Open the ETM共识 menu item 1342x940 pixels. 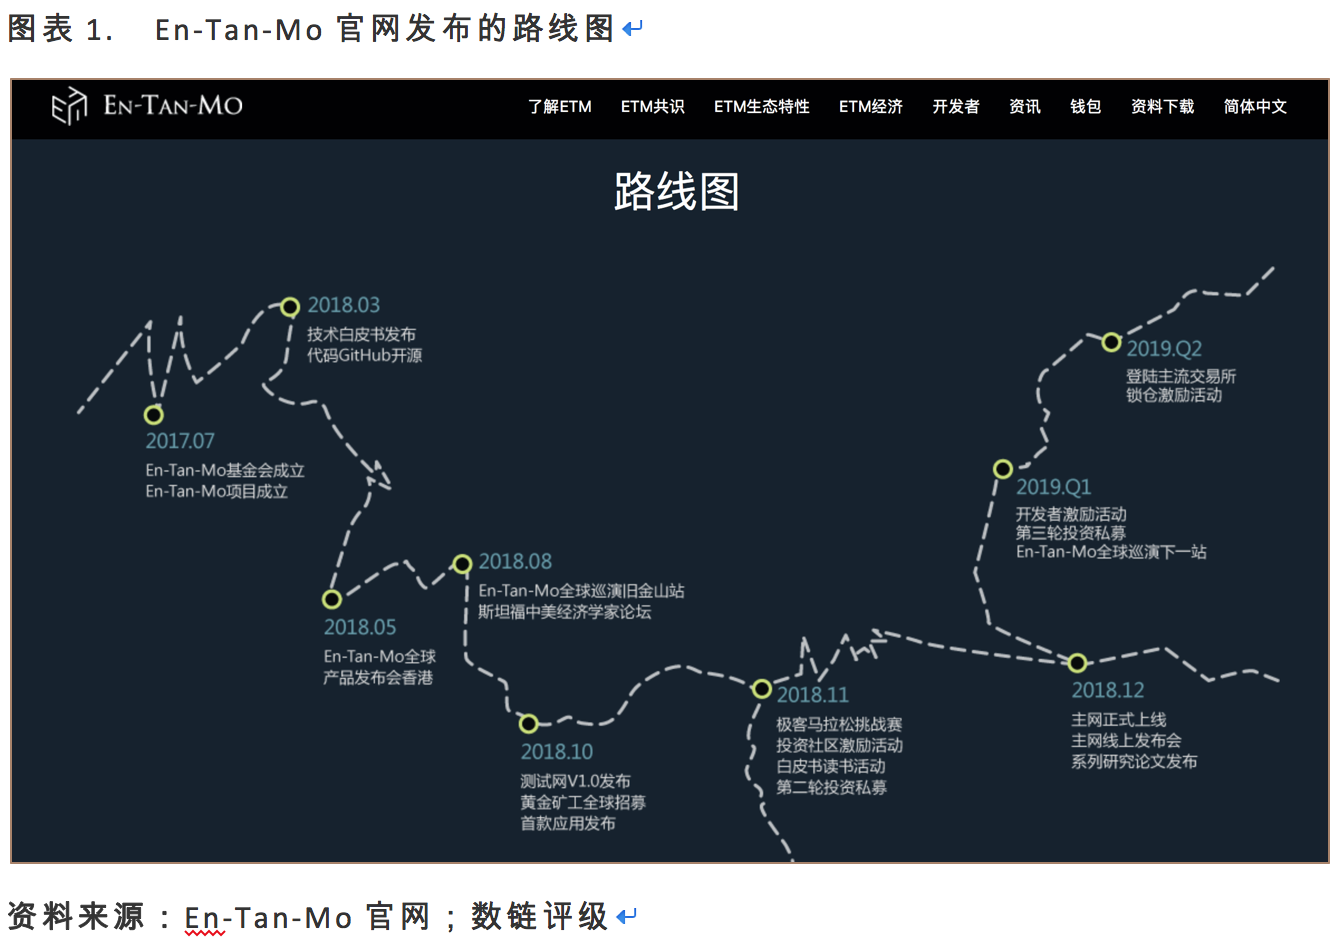coord(653,107)
